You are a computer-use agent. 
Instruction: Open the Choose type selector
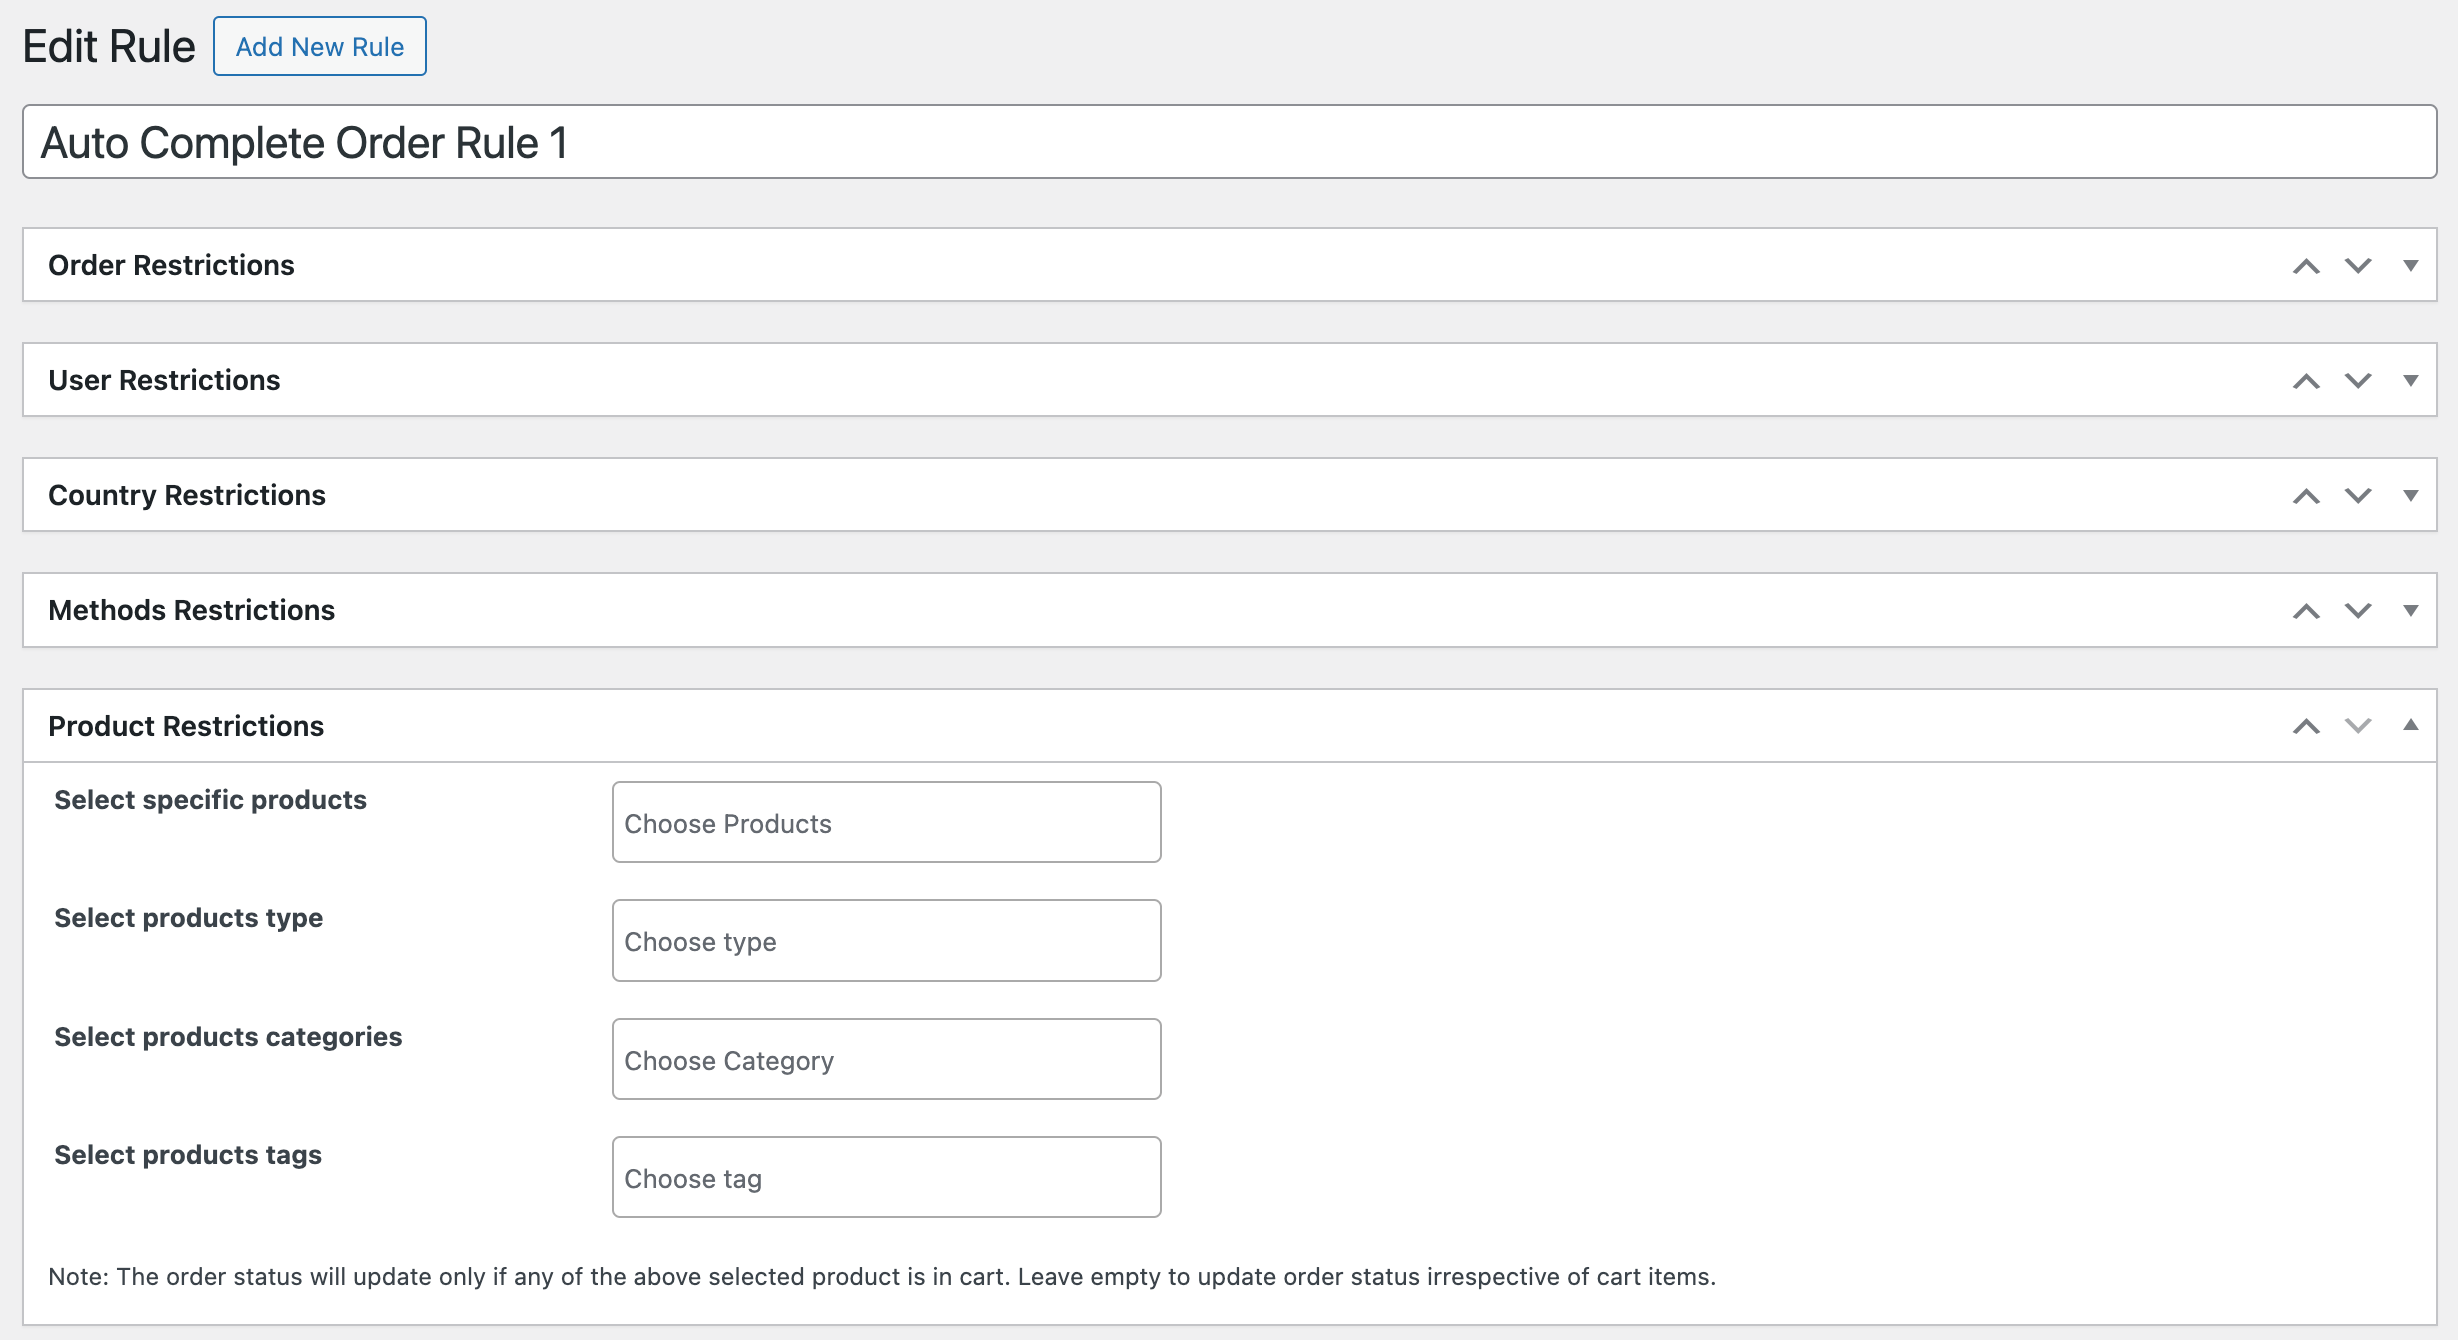[x=885, y=940]
